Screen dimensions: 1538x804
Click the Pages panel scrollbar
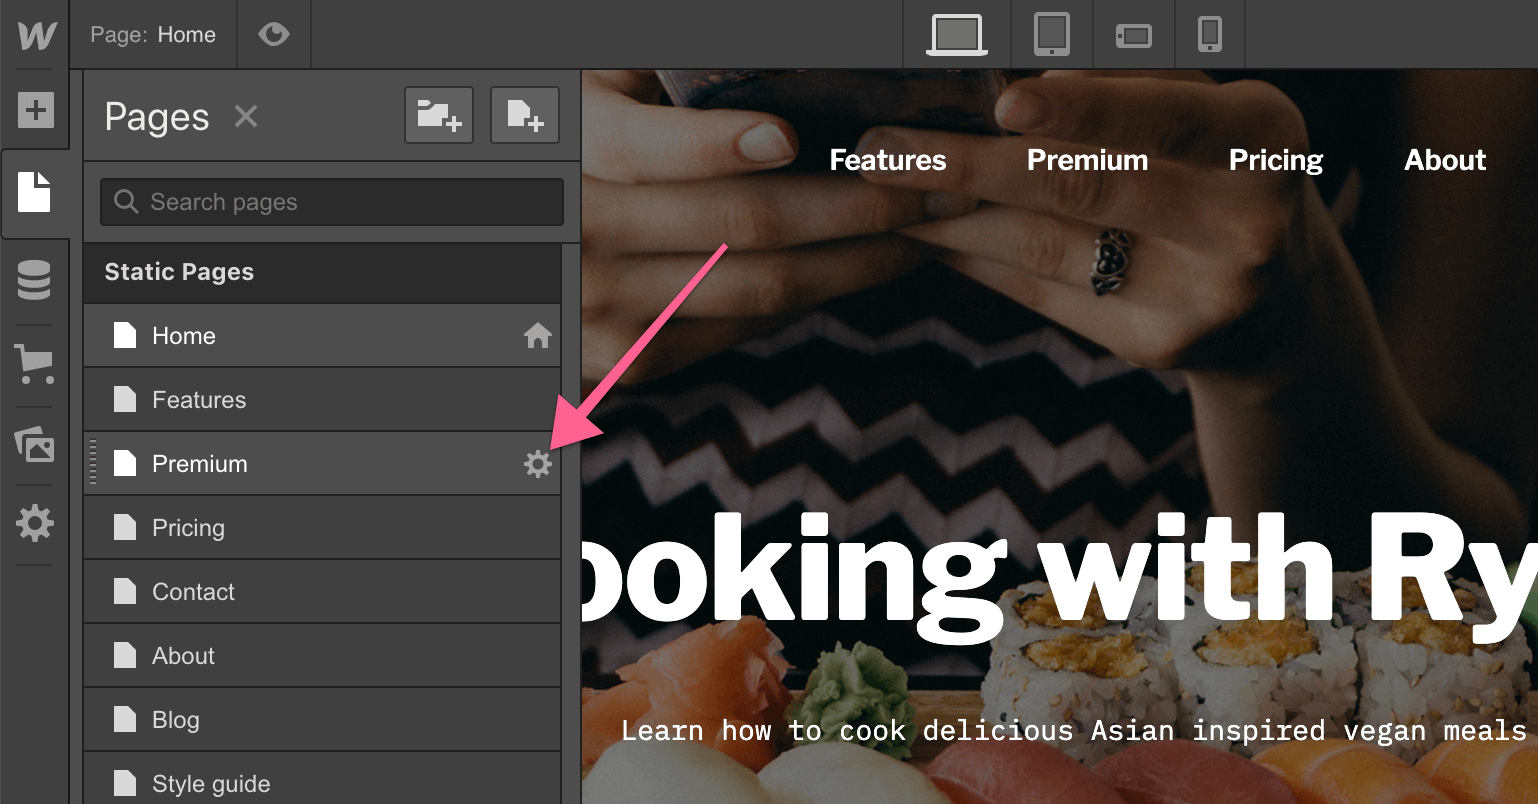tap(571, 523)
